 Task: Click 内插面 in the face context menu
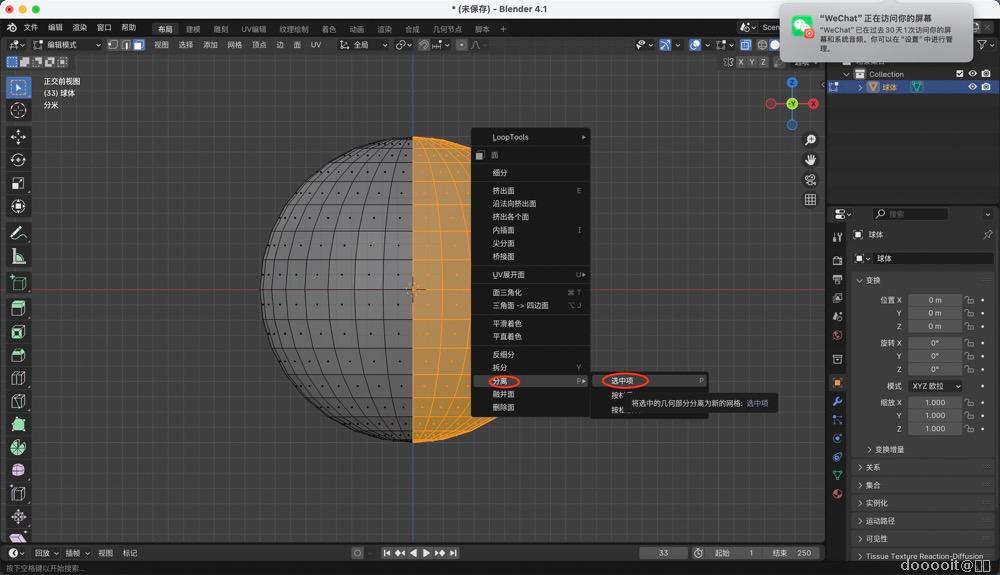pos(503,230)
